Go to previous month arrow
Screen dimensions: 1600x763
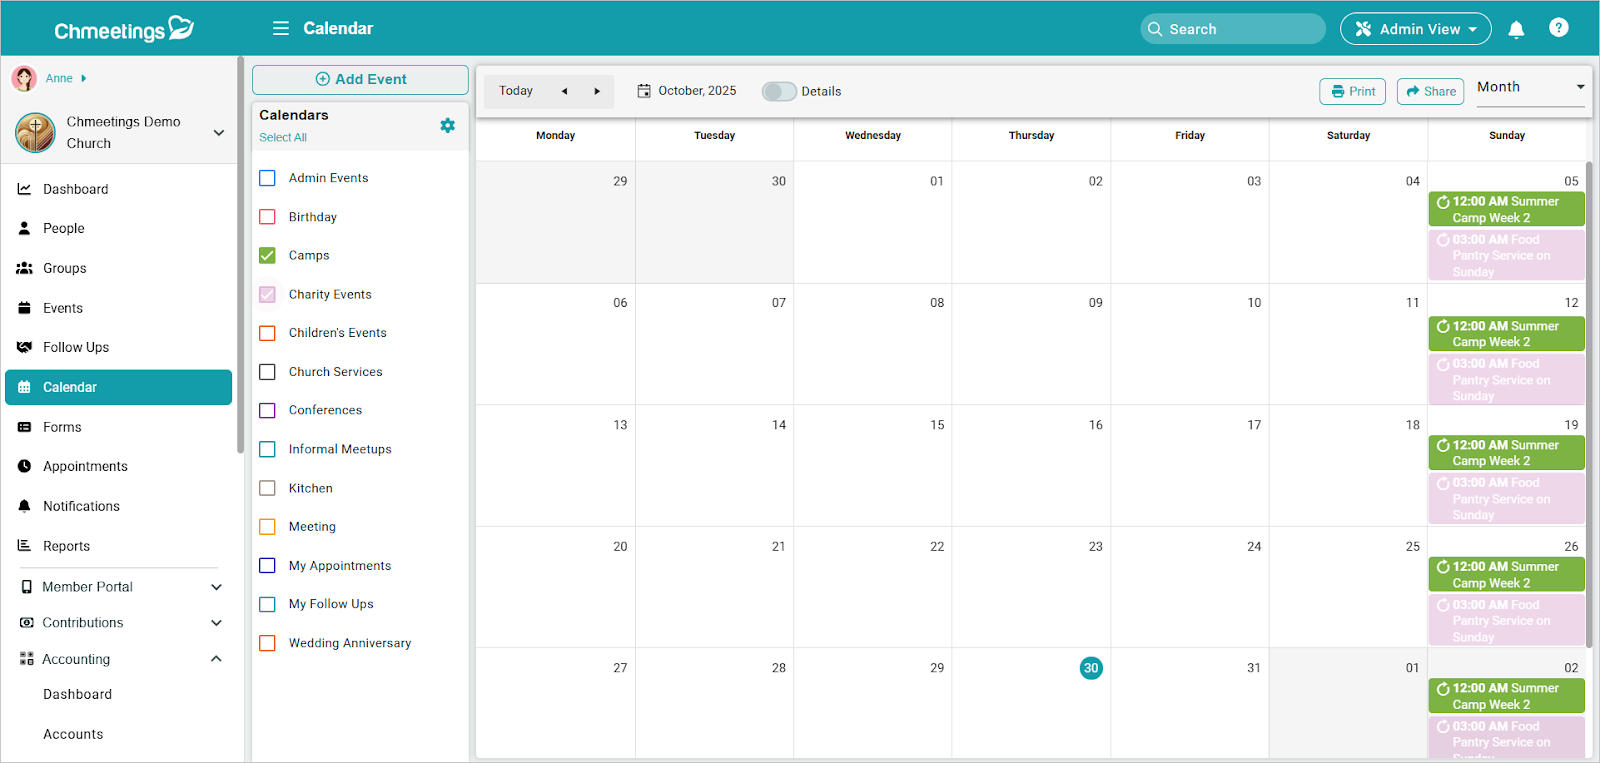coord(564,91)
